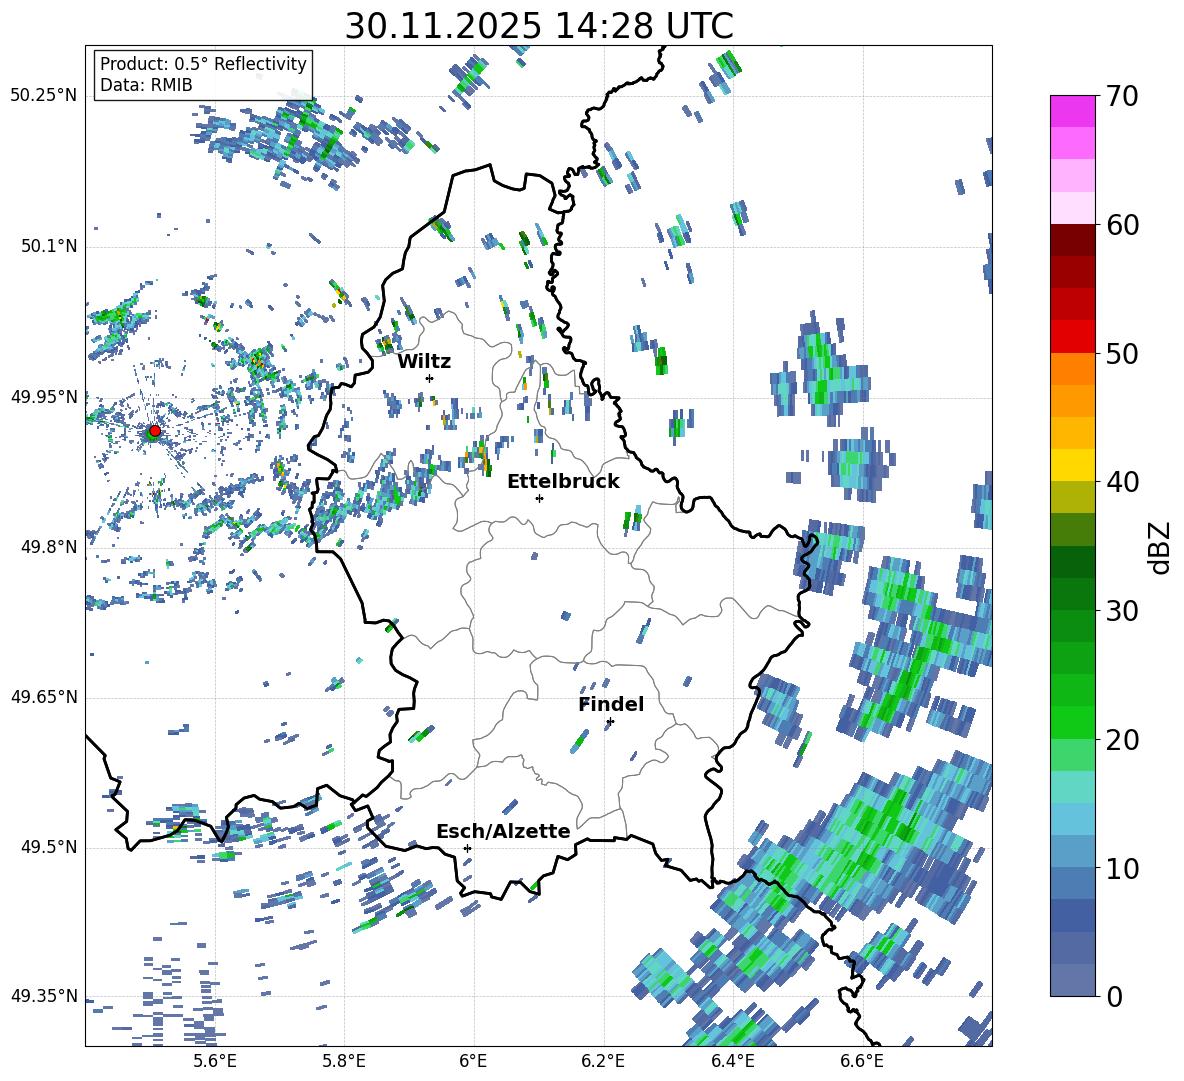Click the bottom slate-blue band at 0 dBZ

coord(1072,980)
